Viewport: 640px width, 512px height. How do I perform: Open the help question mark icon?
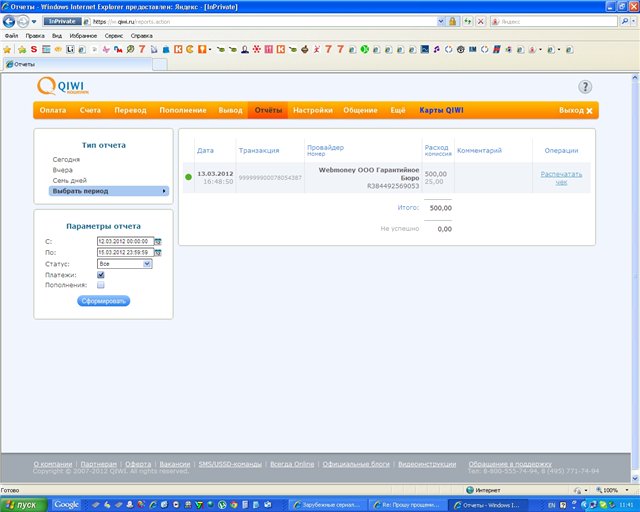pyautogui.click(x=586, y=88)
